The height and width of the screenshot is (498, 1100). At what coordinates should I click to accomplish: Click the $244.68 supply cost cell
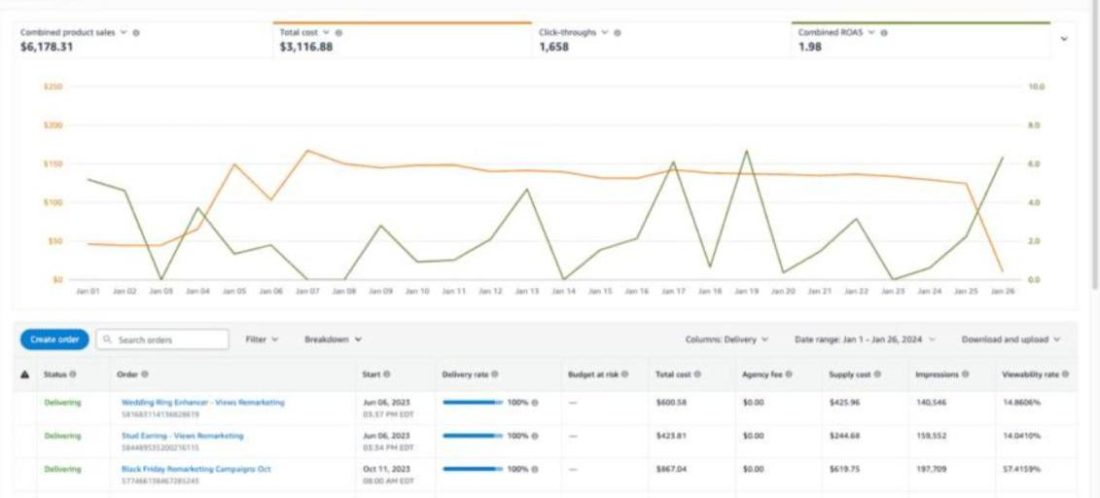tap(845, 436)
